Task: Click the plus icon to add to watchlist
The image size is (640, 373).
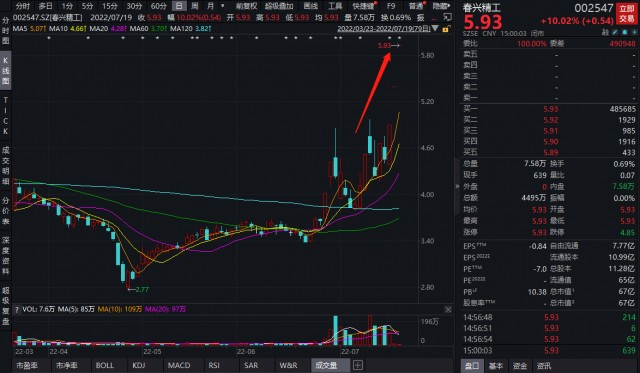Action: pyautogui.click(x=634, y=32)
